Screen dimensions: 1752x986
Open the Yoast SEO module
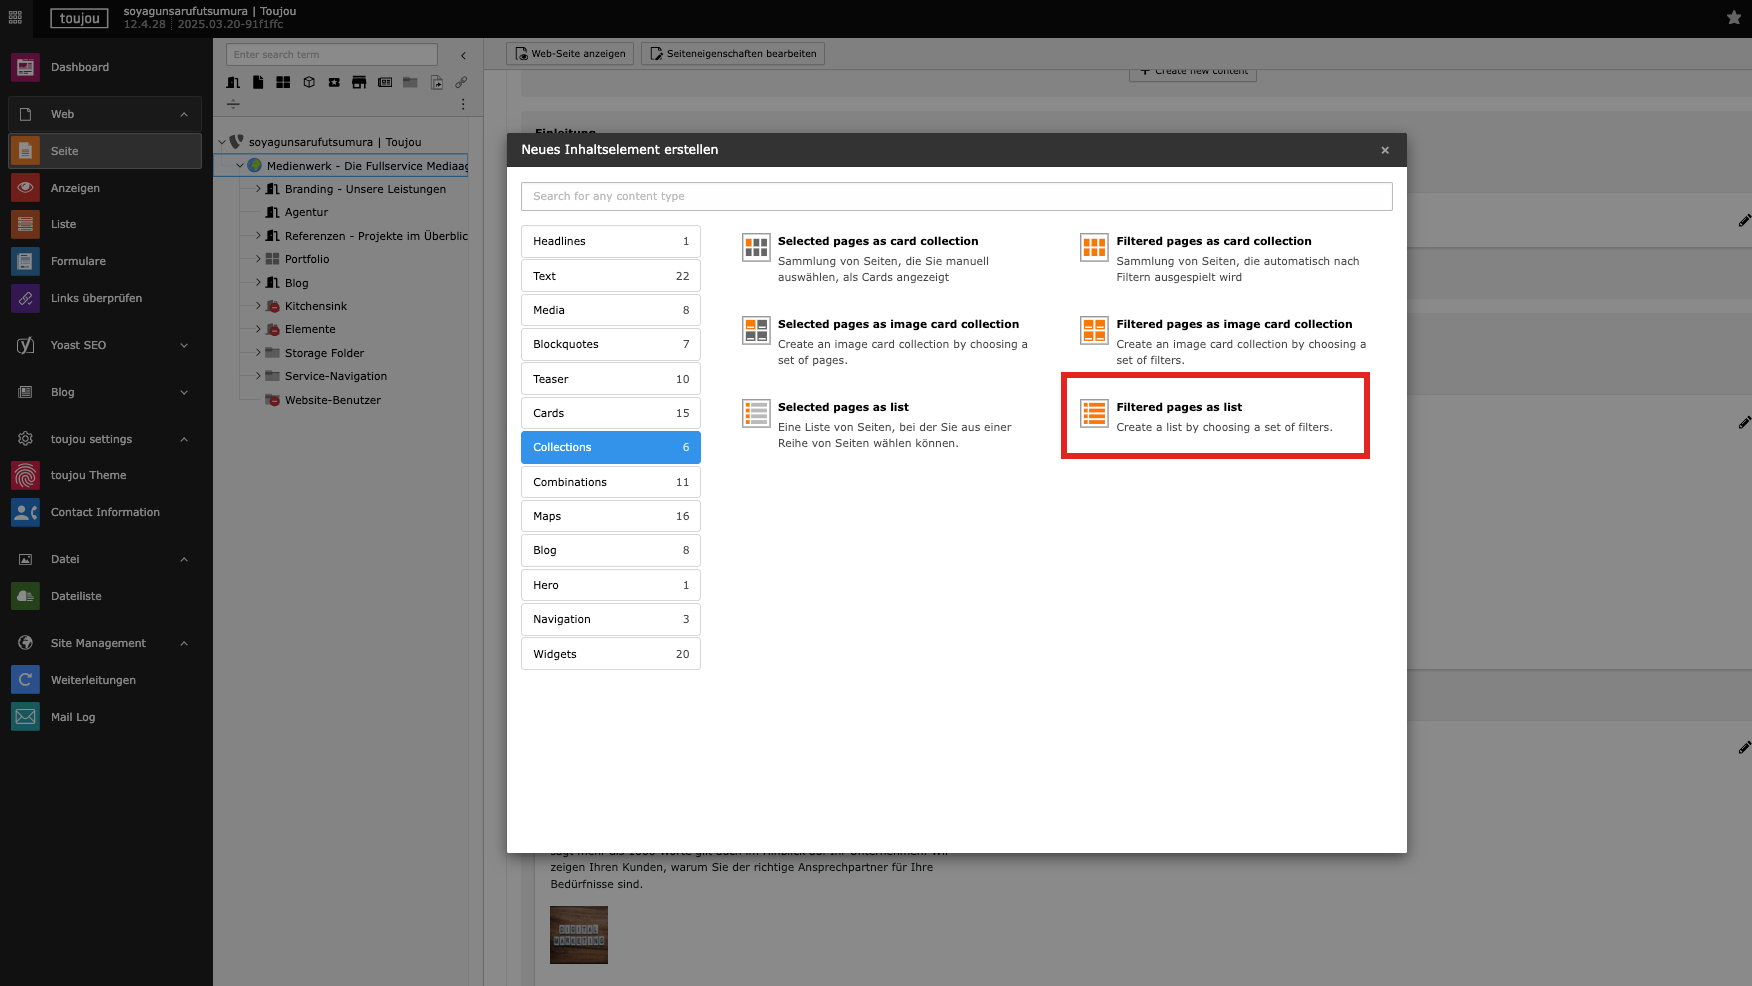pyautogui.click(x=78, y=345)
